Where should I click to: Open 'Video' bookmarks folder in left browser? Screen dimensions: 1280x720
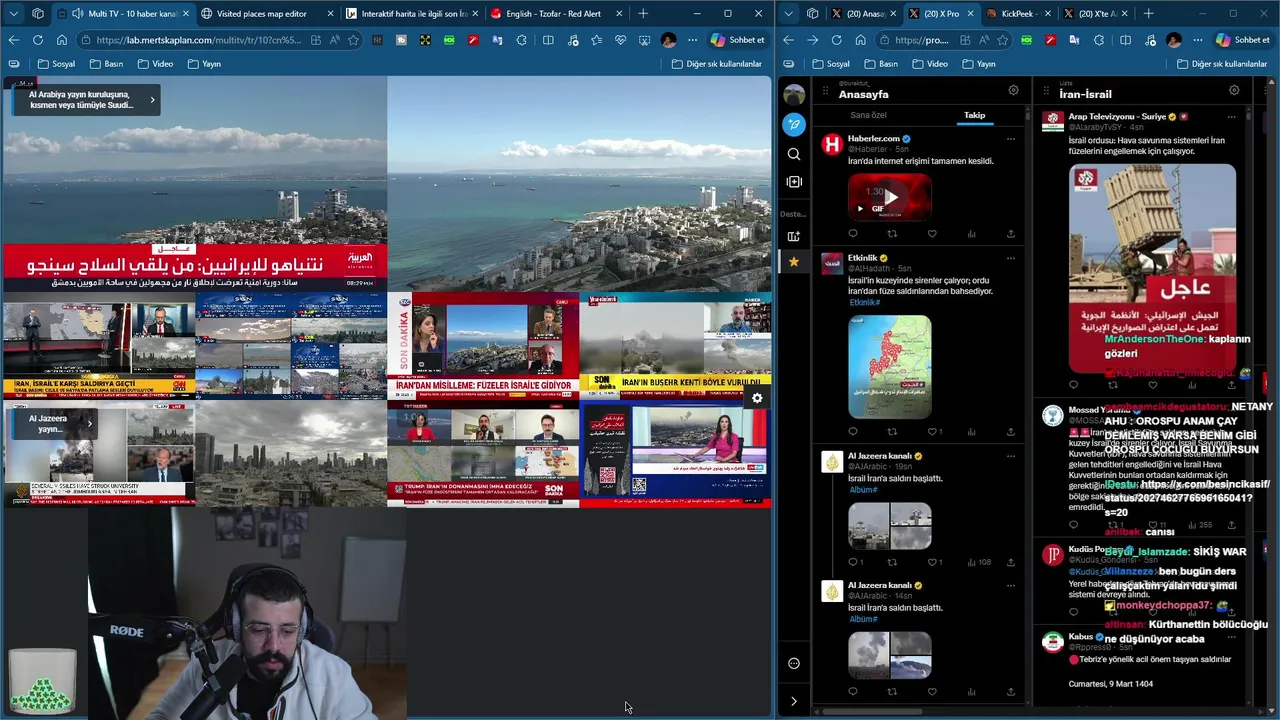pos(155,64)
